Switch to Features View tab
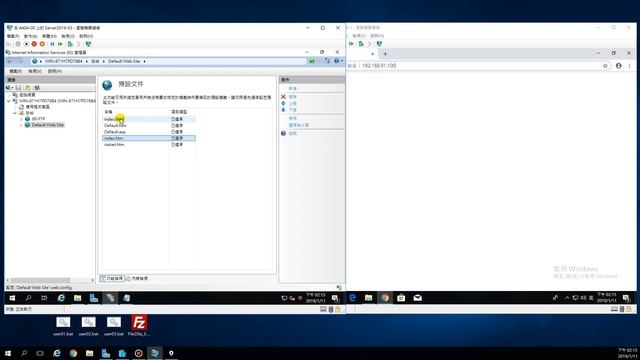640x360 pixels. (x=112, y=278)
